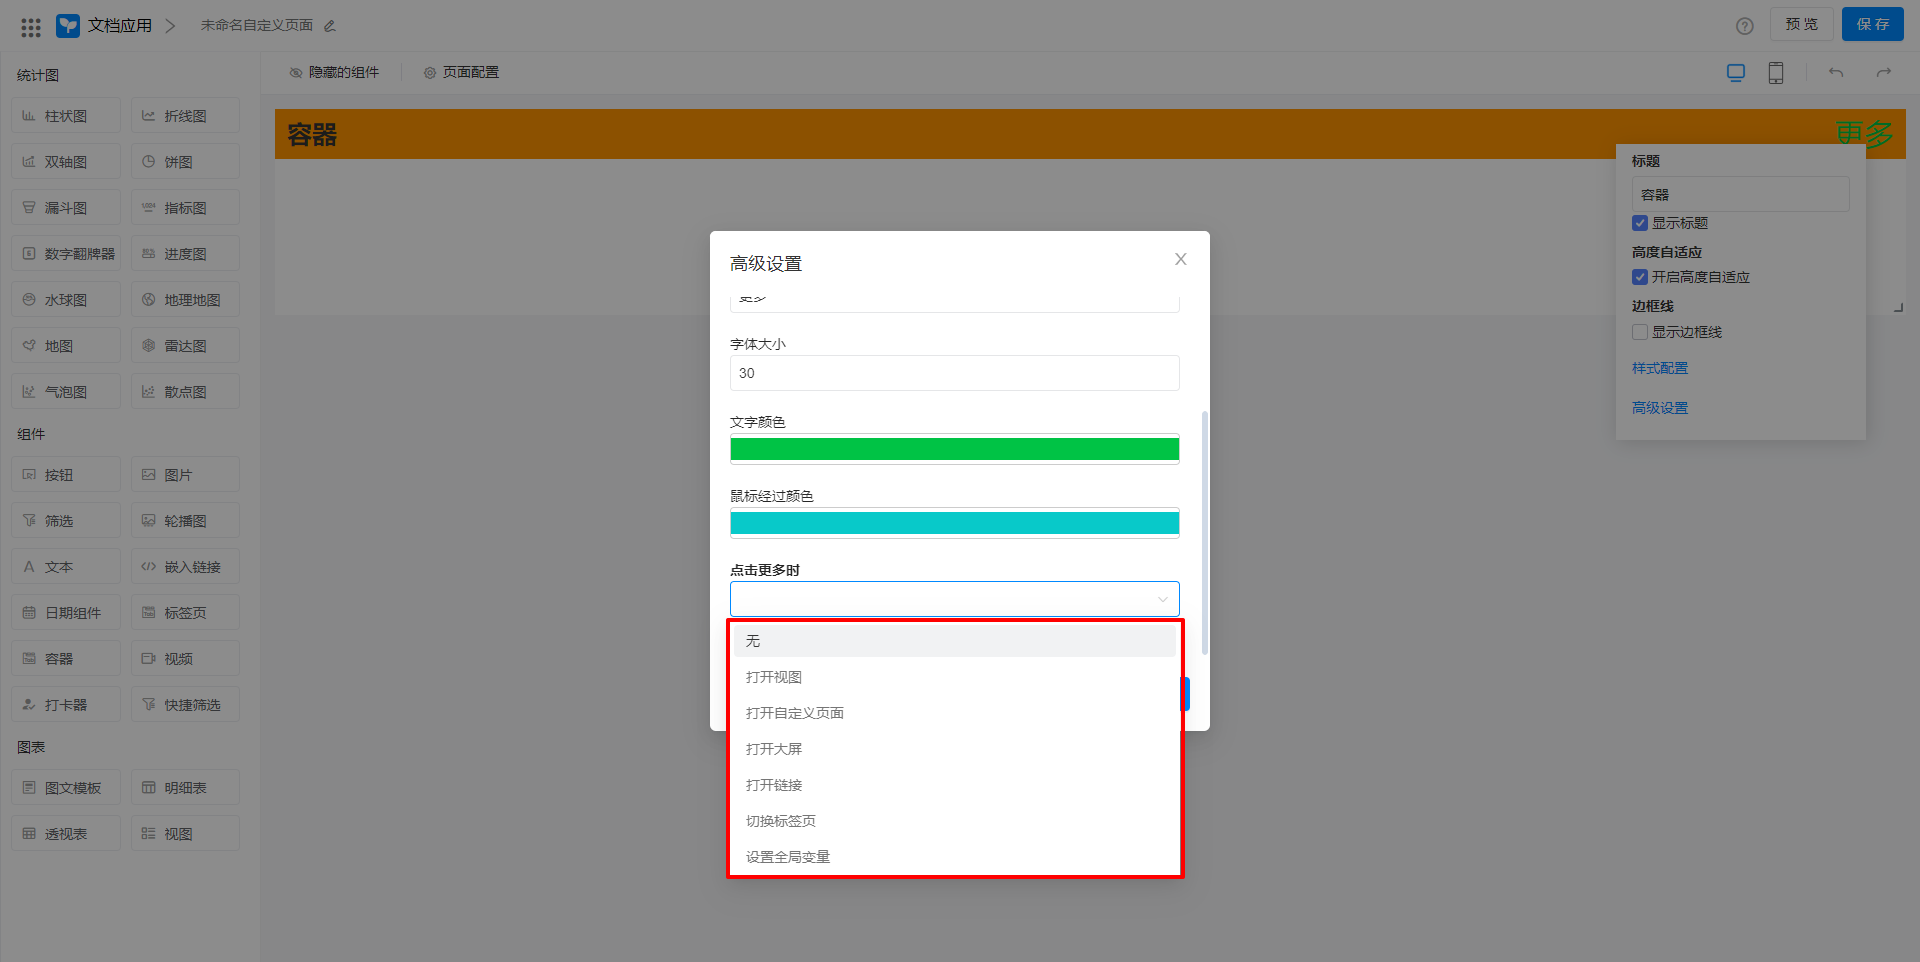Screen dimensions: 1920x962
Task: Click the pencil icon to rename page
Action: point(330,26)
